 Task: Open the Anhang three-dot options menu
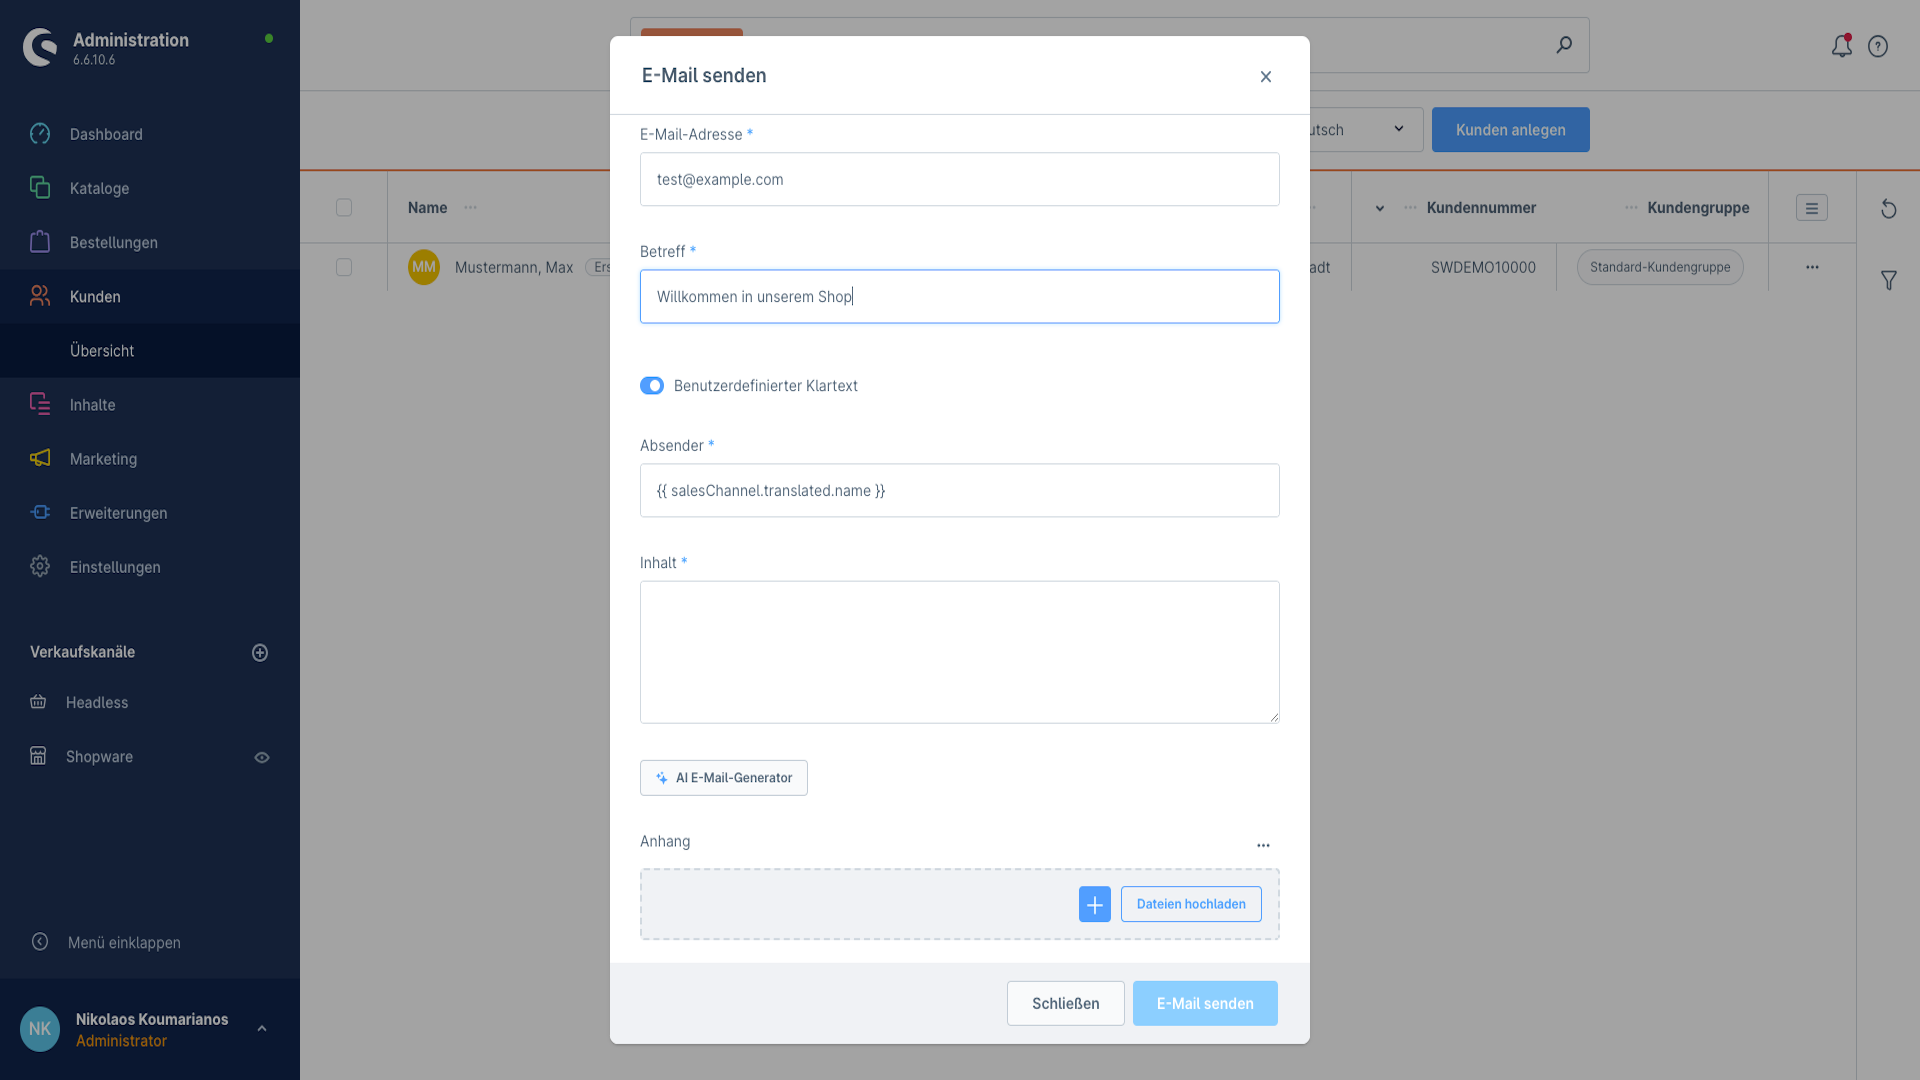[x=1263, y=846]
